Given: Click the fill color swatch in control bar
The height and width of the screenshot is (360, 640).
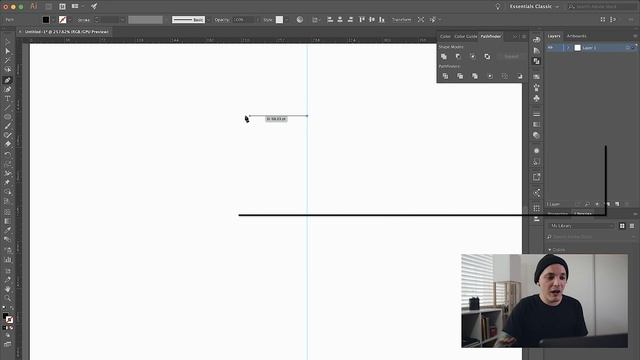Looking at the screenshot, I should pos(46,20).
